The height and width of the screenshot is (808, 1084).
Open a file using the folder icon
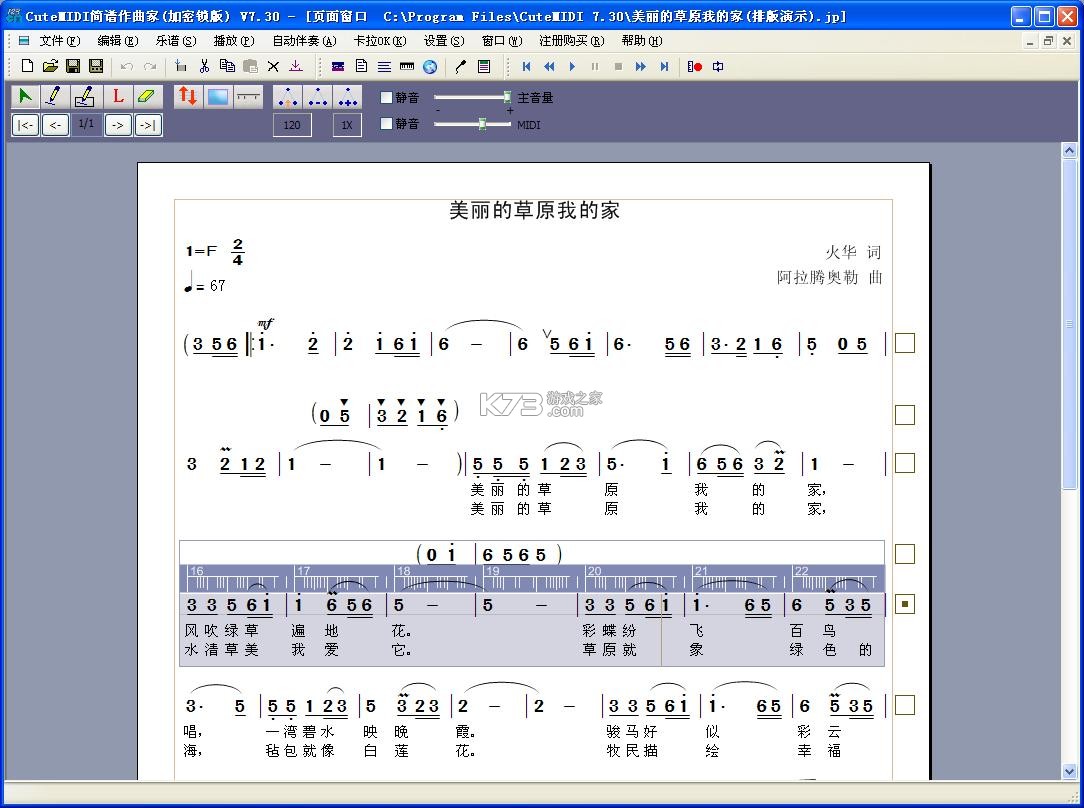(50, 66)
